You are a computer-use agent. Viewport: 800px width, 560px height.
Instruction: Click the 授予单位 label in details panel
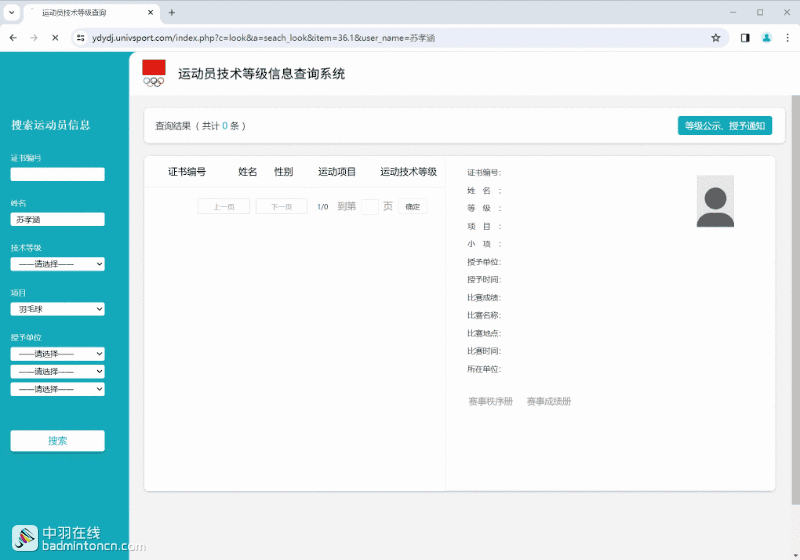pyautogui.click(x=484, y=262)
